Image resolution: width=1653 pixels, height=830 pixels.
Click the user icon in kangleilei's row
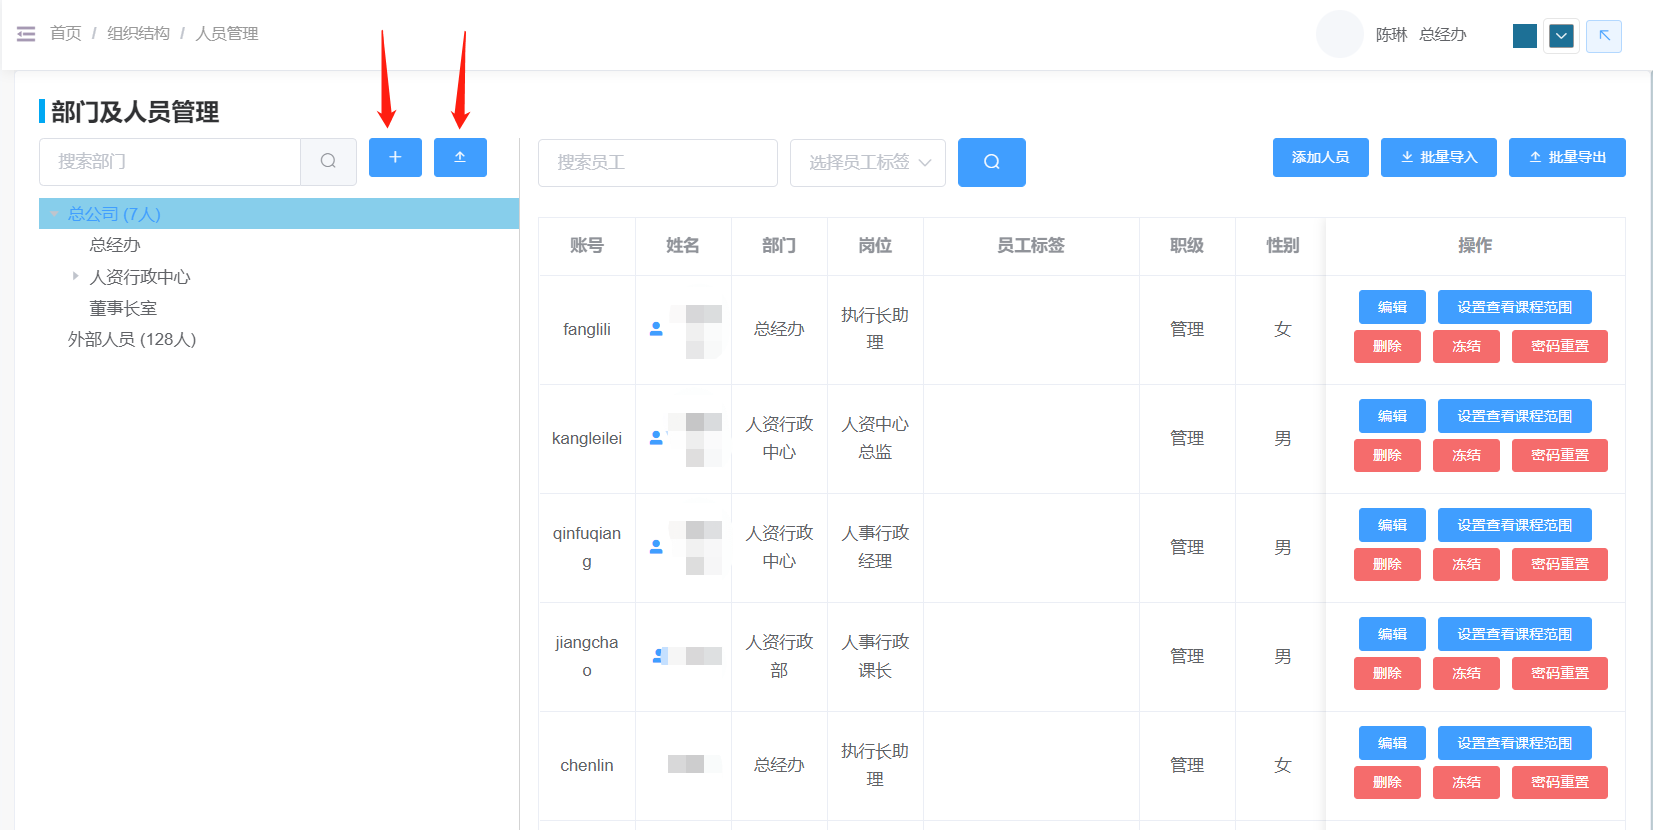click(x=656, y=438)
